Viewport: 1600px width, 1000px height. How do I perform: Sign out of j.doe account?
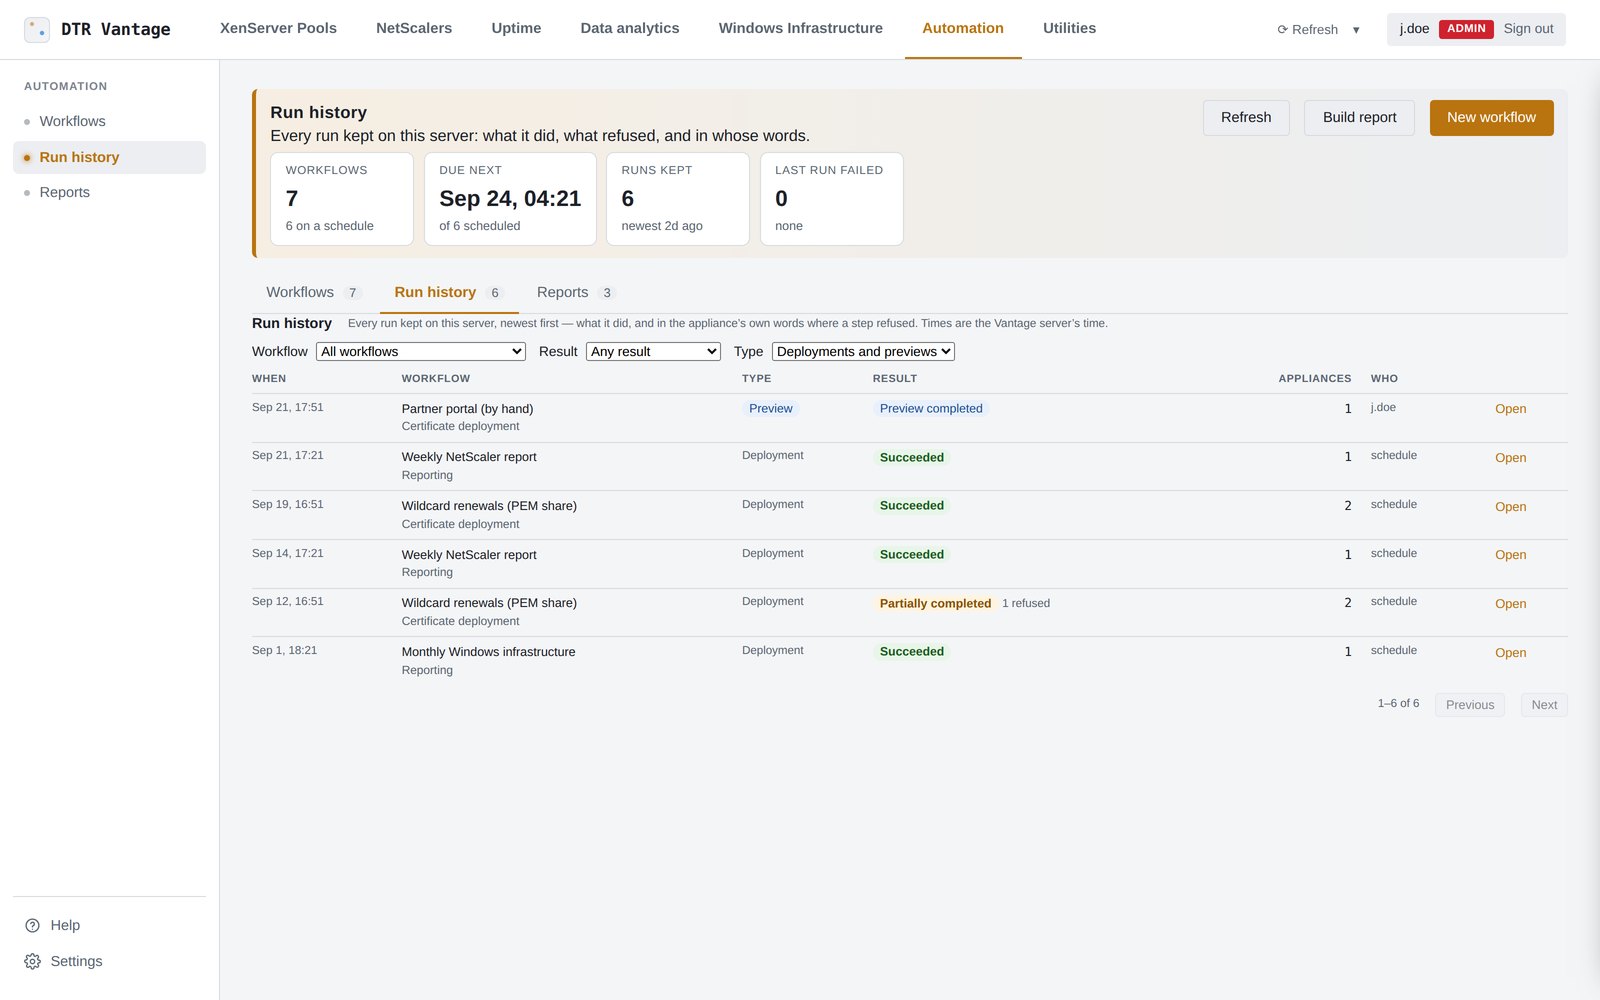click(1528, 29)
